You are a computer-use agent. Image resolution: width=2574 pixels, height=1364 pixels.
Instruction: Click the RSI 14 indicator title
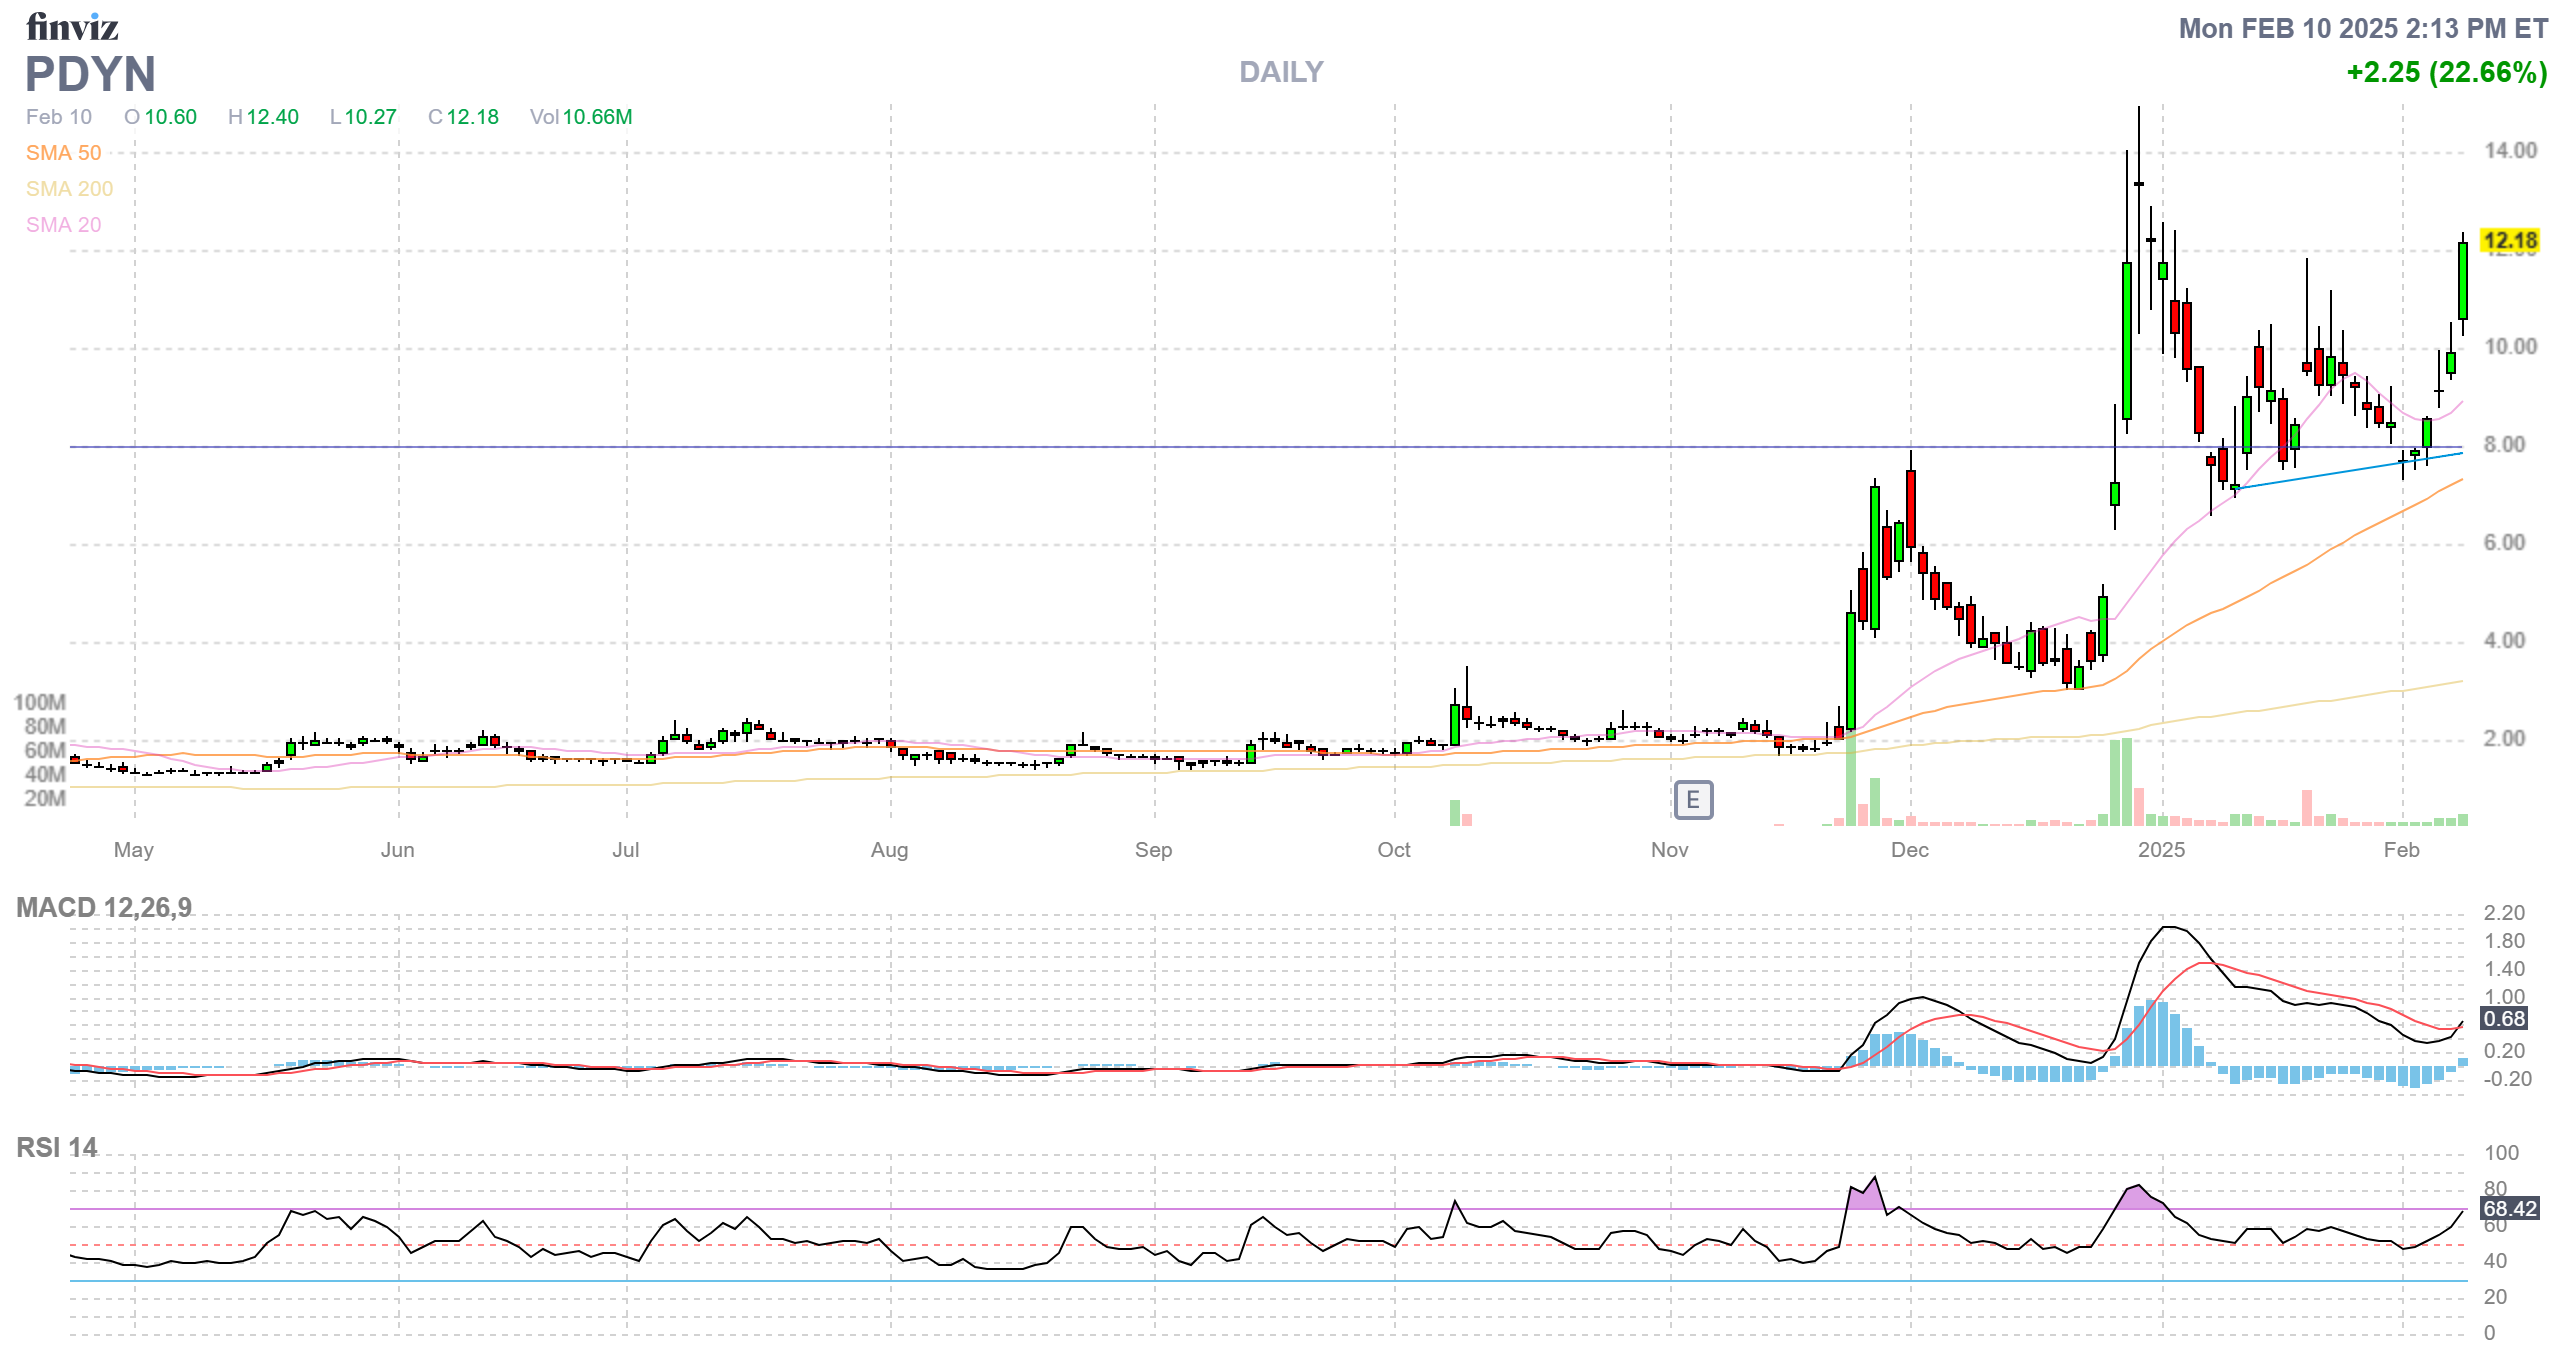point(57,1148)
